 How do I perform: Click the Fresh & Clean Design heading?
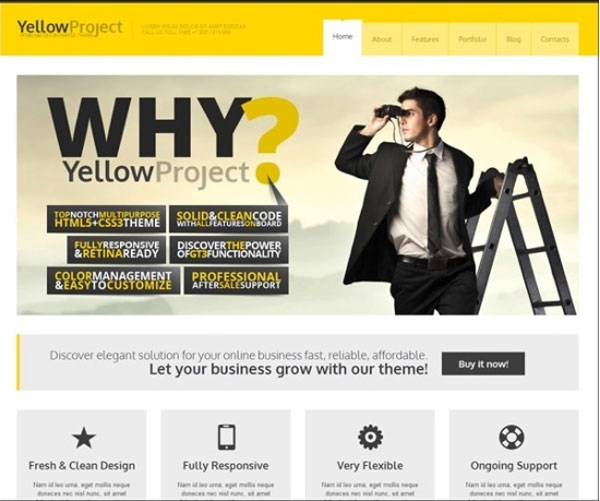(82, 466)
